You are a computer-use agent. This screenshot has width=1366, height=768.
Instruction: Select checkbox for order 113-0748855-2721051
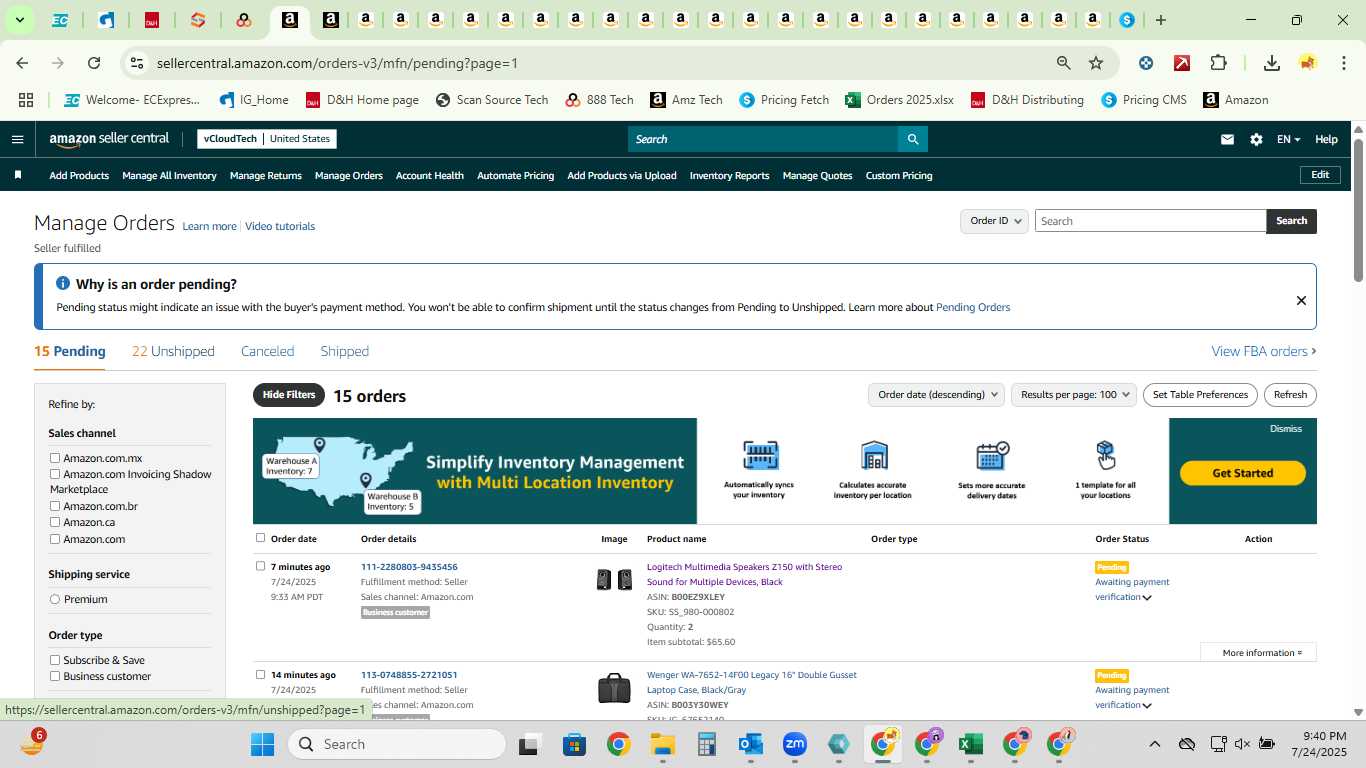click(260, 674)
